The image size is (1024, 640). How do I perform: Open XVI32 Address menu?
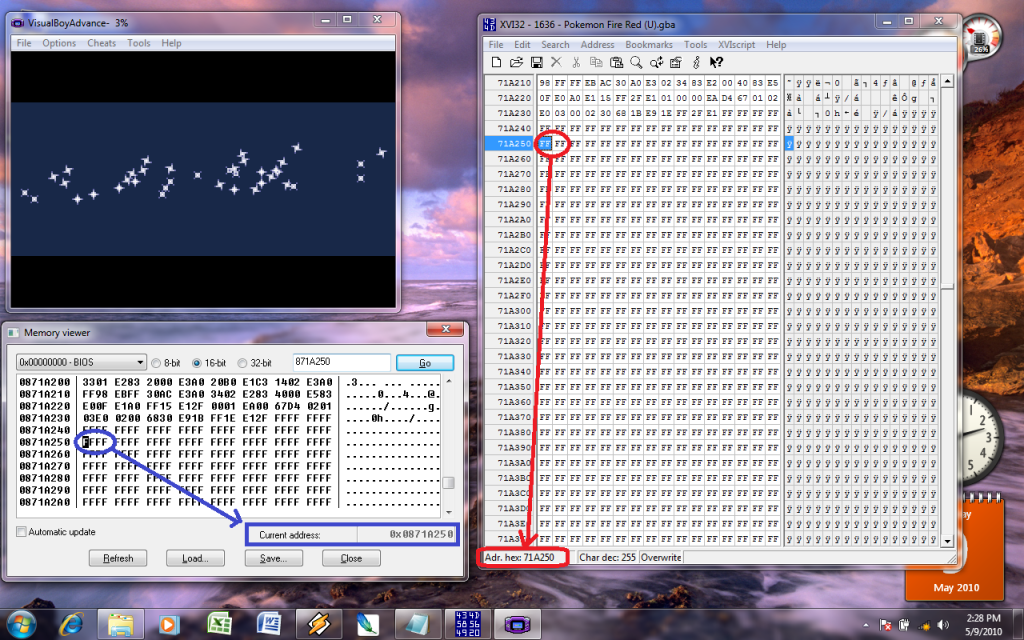pyautogui.click(x=598, y=44)
